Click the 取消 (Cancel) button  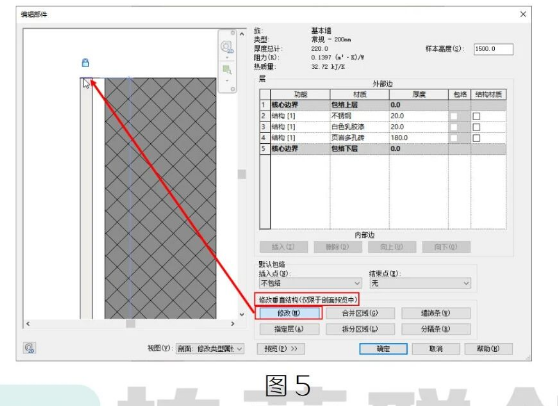(436, 349)
